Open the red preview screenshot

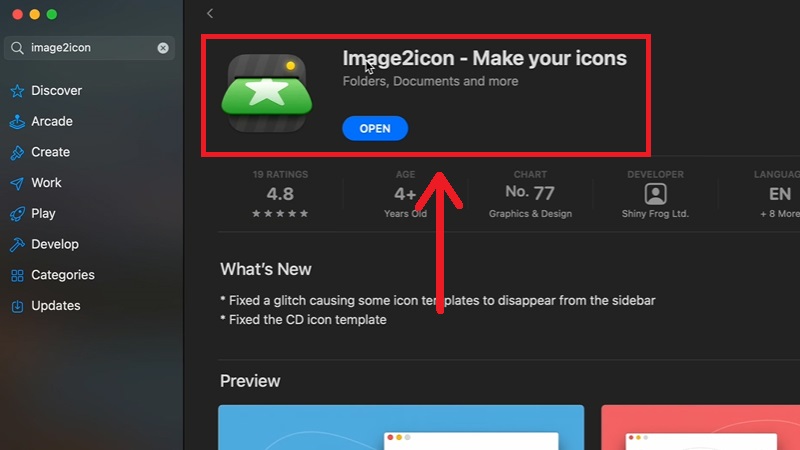click(x=701, y=428)
